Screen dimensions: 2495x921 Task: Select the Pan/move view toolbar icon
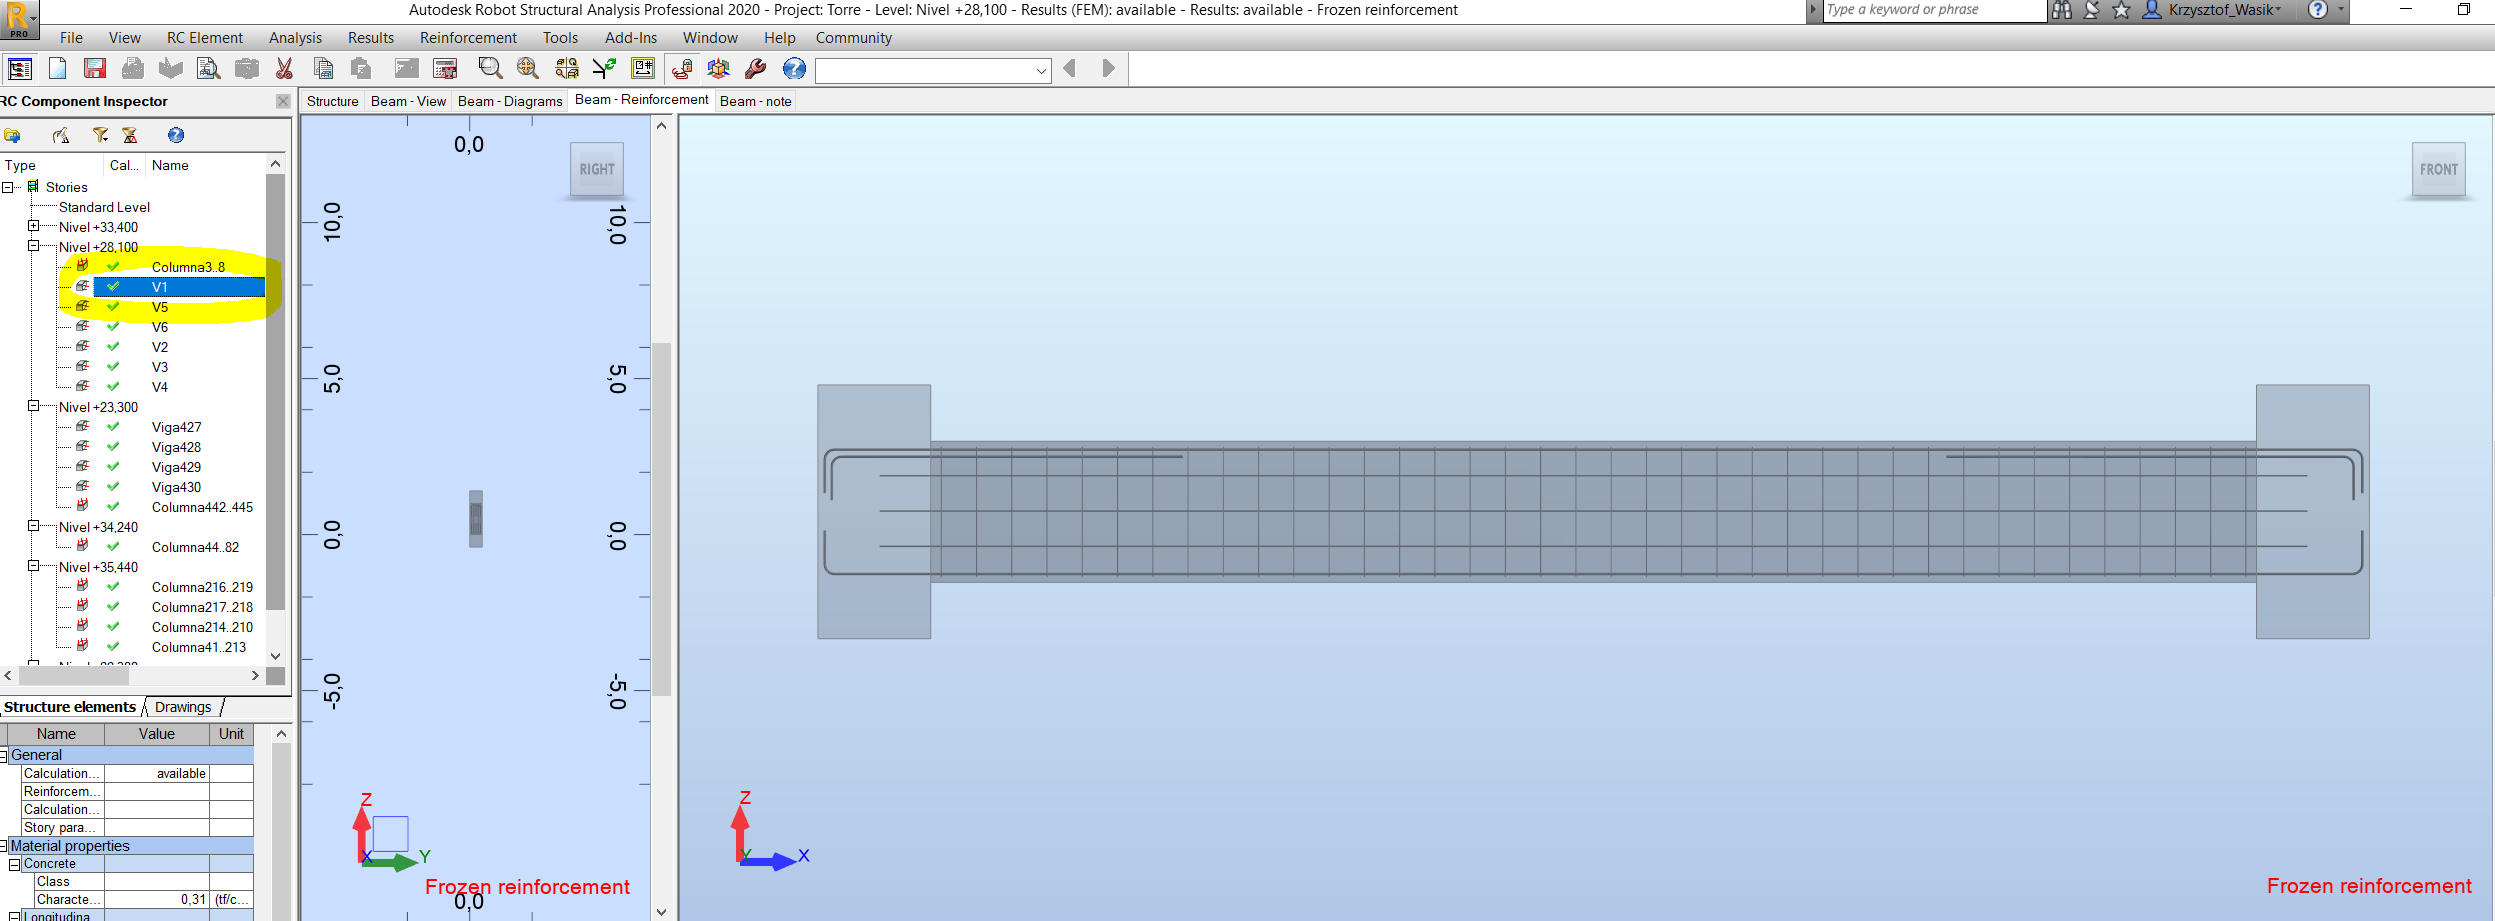point(527,68)
